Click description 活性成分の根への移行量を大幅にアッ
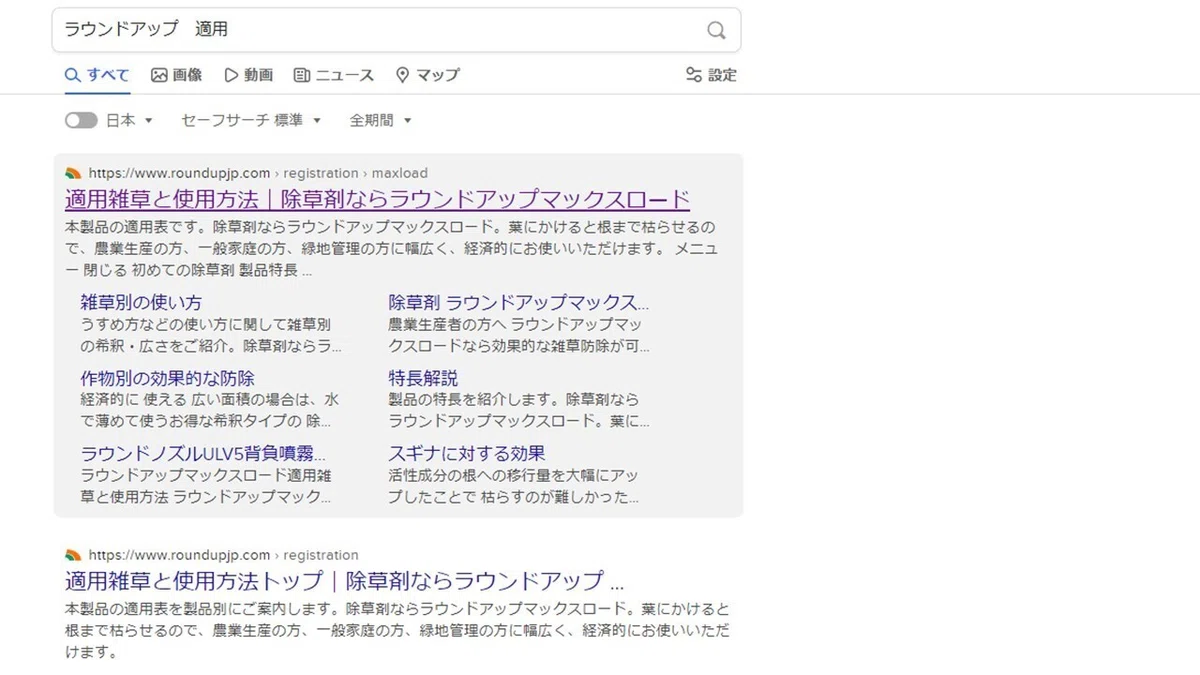Viewport: 1200px width, 675px height. (513, 486)
